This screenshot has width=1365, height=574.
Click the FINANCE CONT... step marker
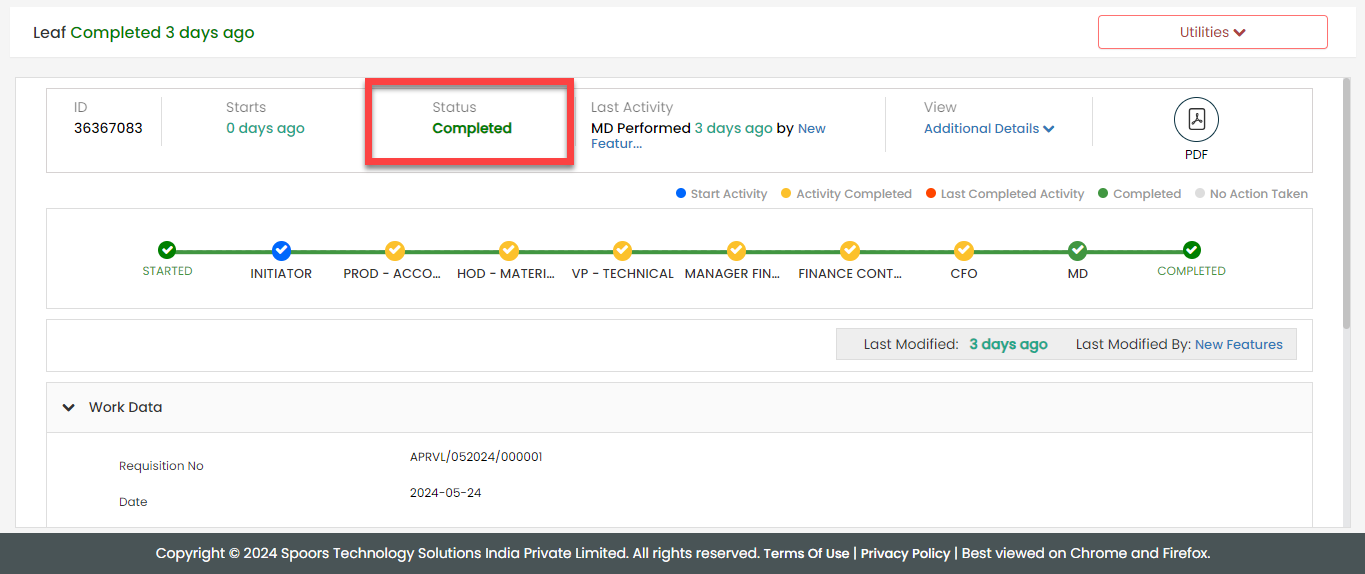(850, 250)
